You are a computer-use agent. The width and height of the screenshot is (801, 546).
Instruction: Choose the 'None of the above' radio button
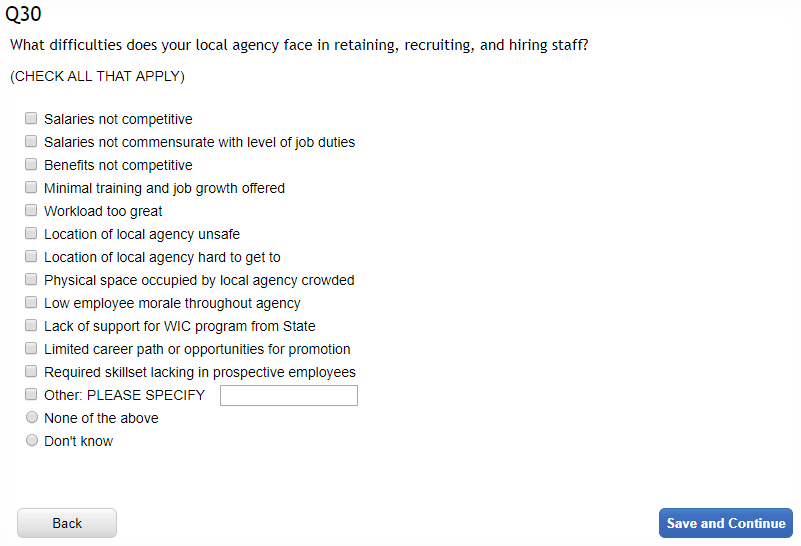pyautogui.click(x=32, y=417)
